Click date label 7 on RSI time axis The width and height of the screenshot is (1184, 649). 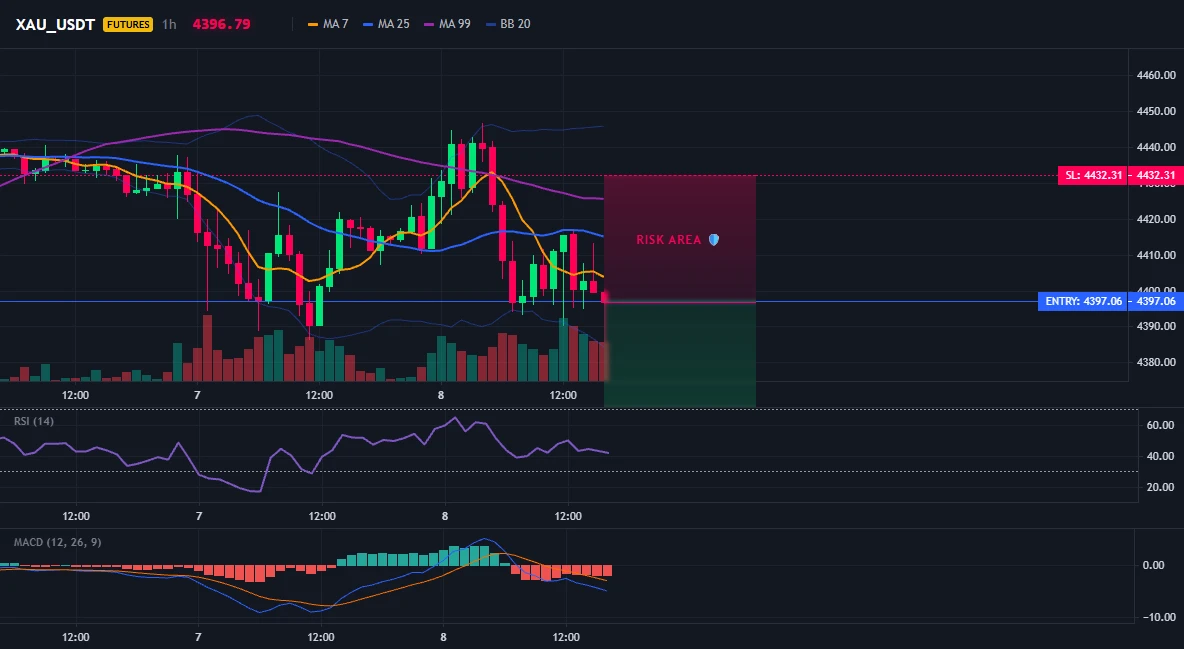[199, 516]
